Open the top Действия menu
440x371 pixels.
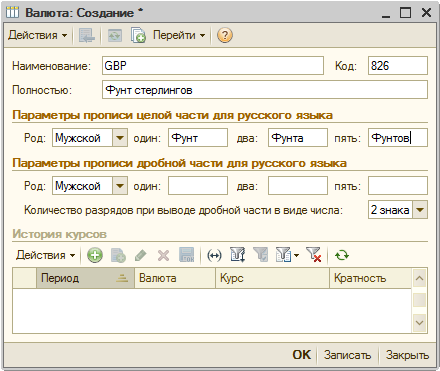point(37,35)
